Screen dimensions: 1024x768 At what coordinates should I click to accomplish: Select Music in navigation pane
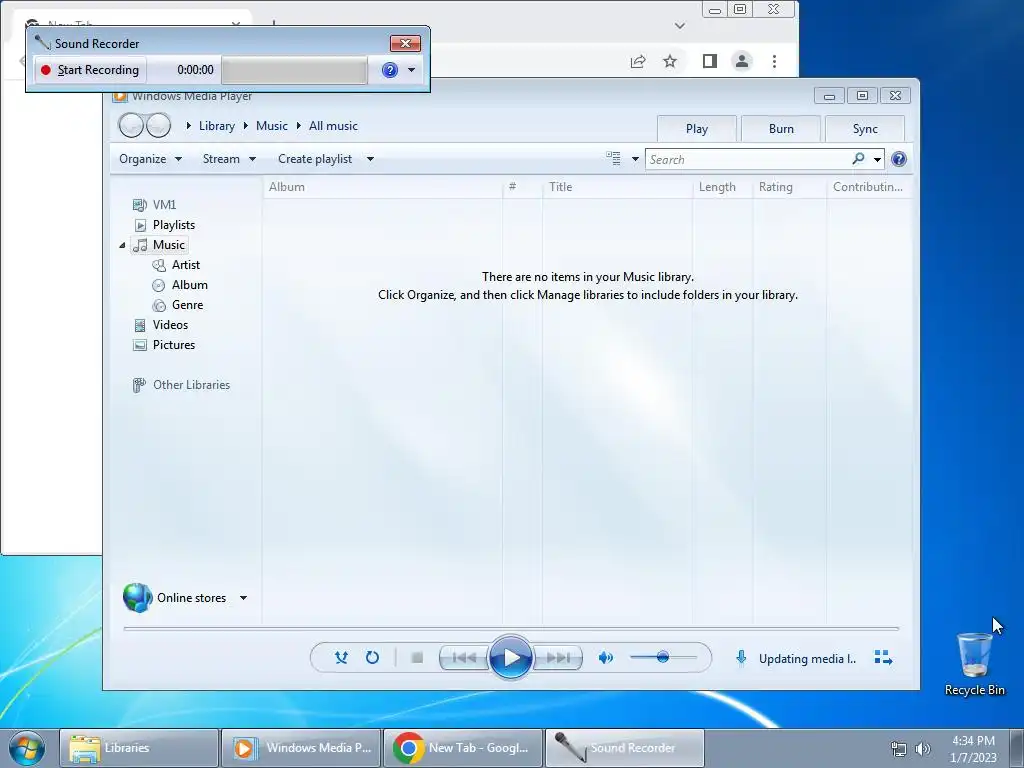(x=159, y=245)
